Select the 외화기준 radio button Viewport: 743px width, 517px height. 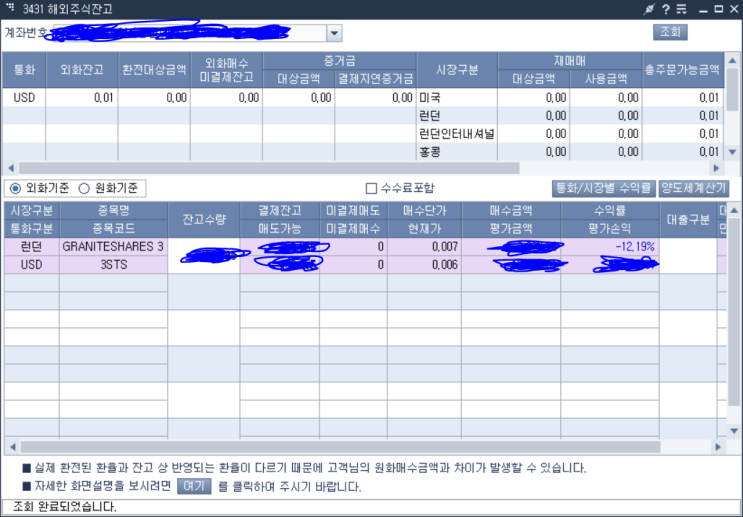(x=16, y=189)
